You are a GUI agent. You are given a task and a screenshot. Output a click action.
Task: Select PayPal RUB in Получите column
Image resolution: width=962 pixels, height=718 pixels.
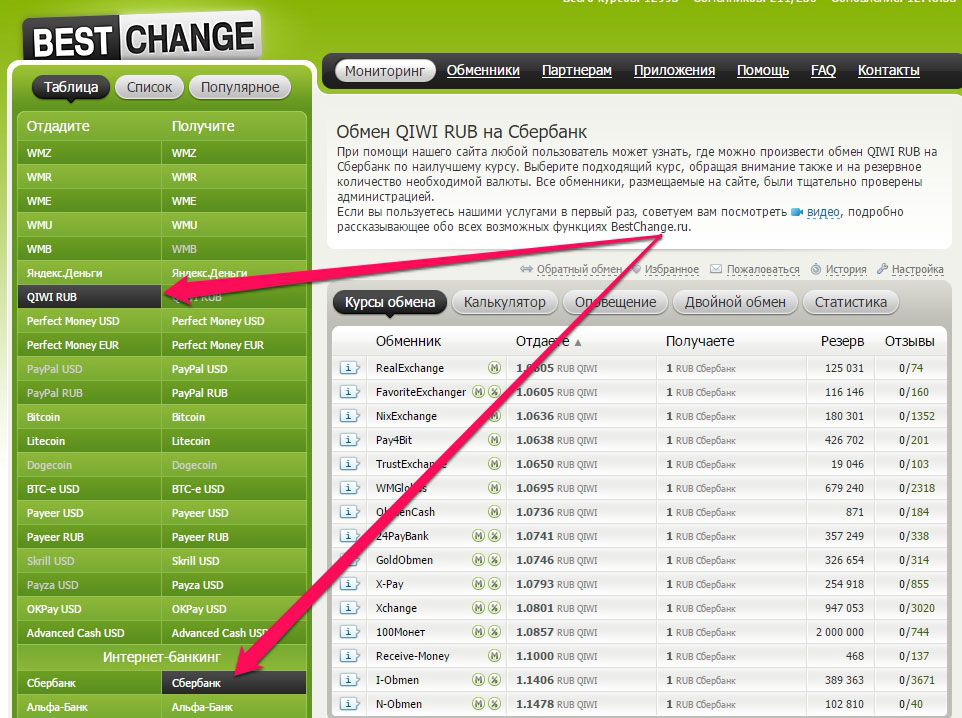coord(234,393)
